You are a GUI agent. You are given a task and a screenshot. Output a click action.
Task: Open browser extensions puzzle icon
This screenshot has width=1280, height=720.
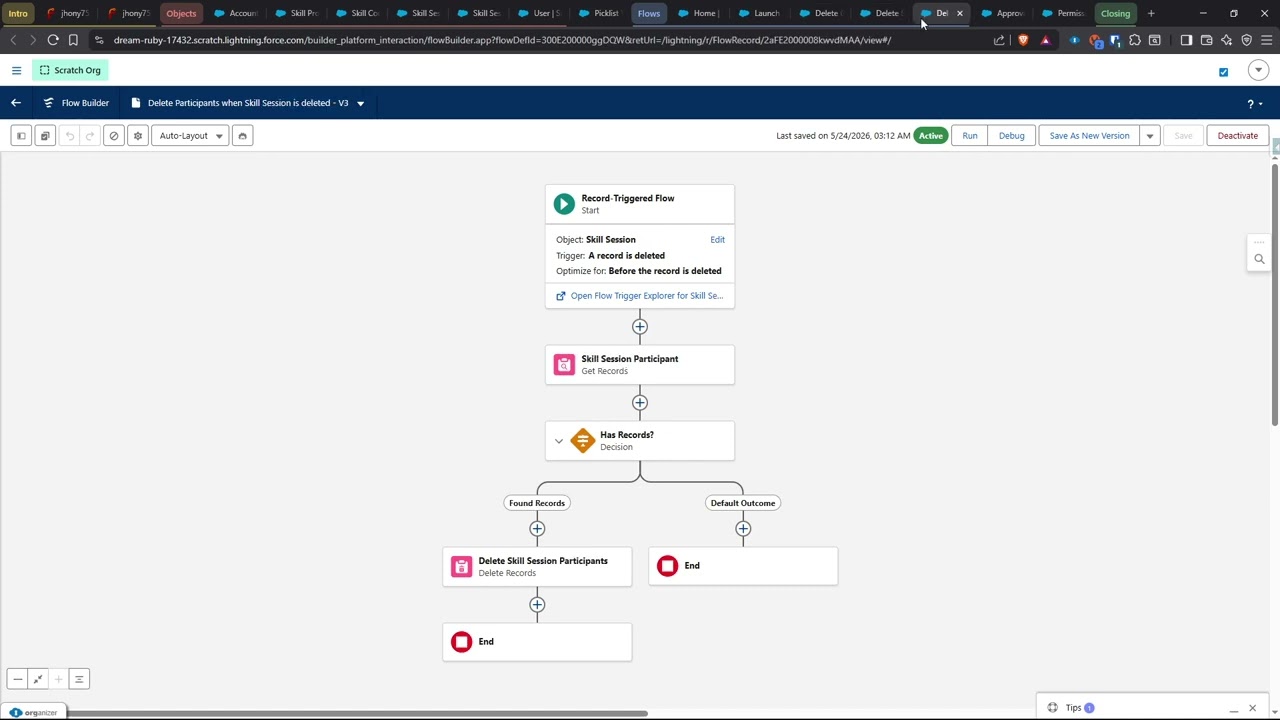click(x=1134, y=40)
